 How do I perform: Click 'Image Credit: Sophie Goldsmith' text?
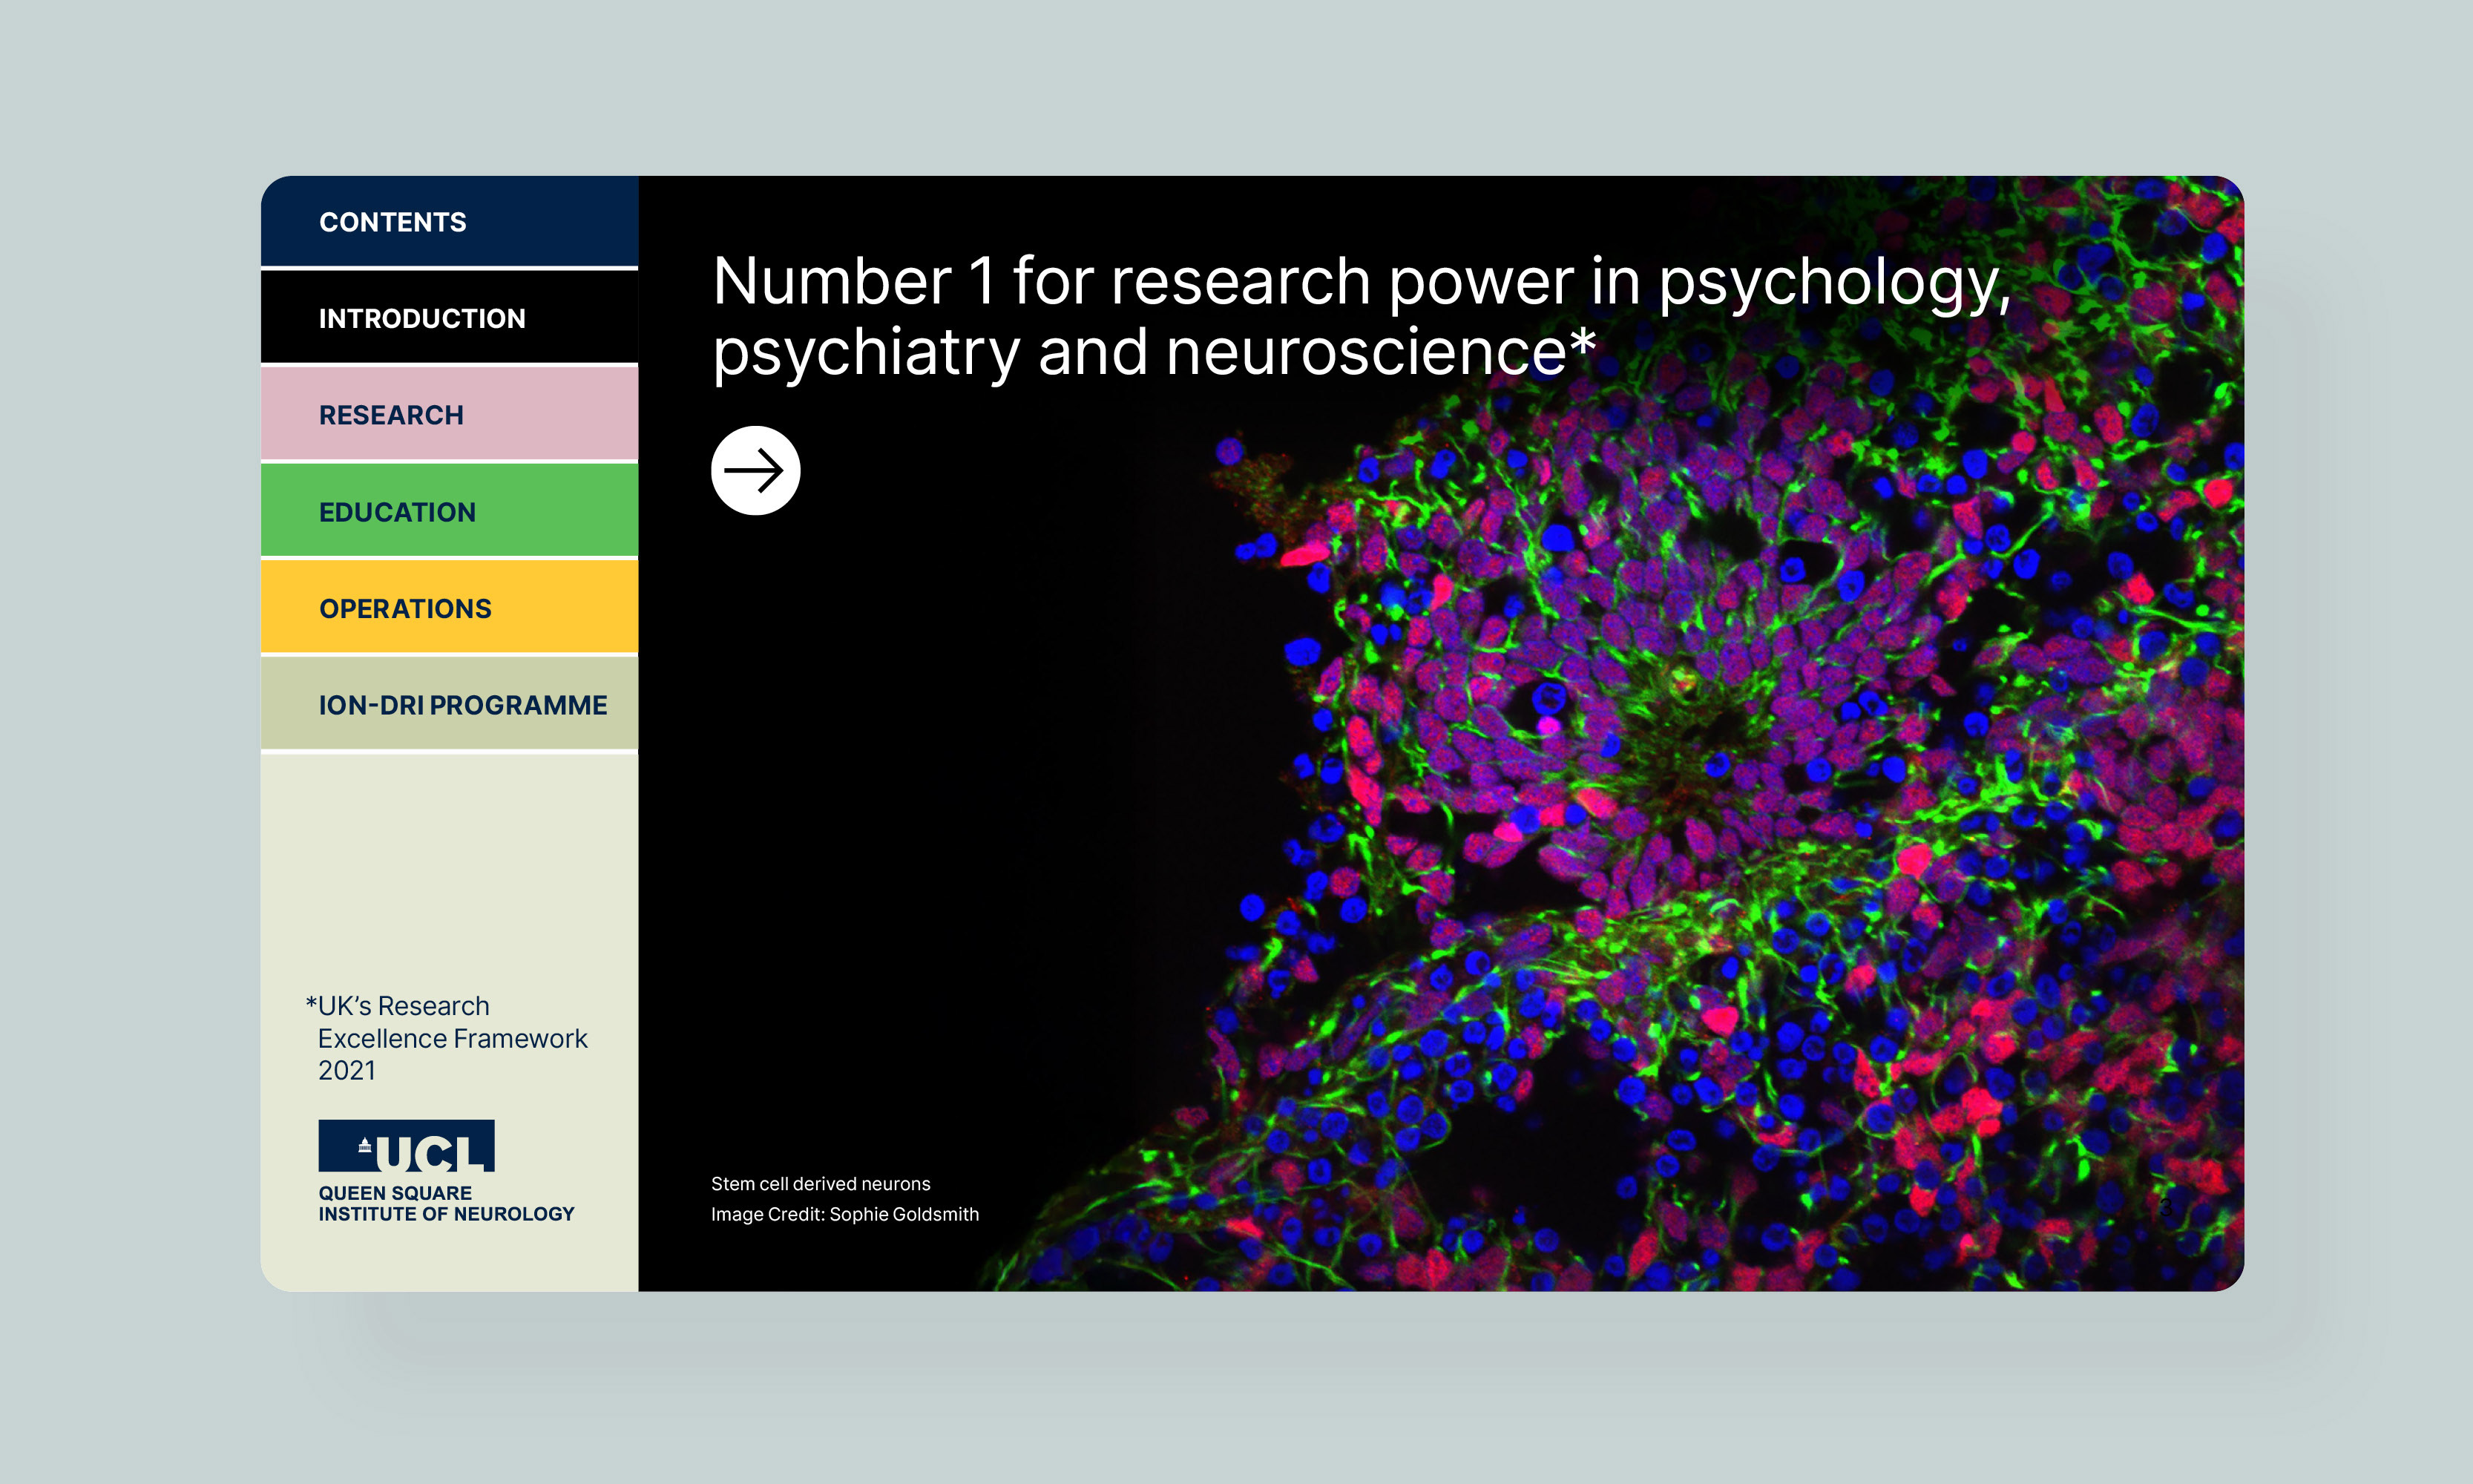844,1214
